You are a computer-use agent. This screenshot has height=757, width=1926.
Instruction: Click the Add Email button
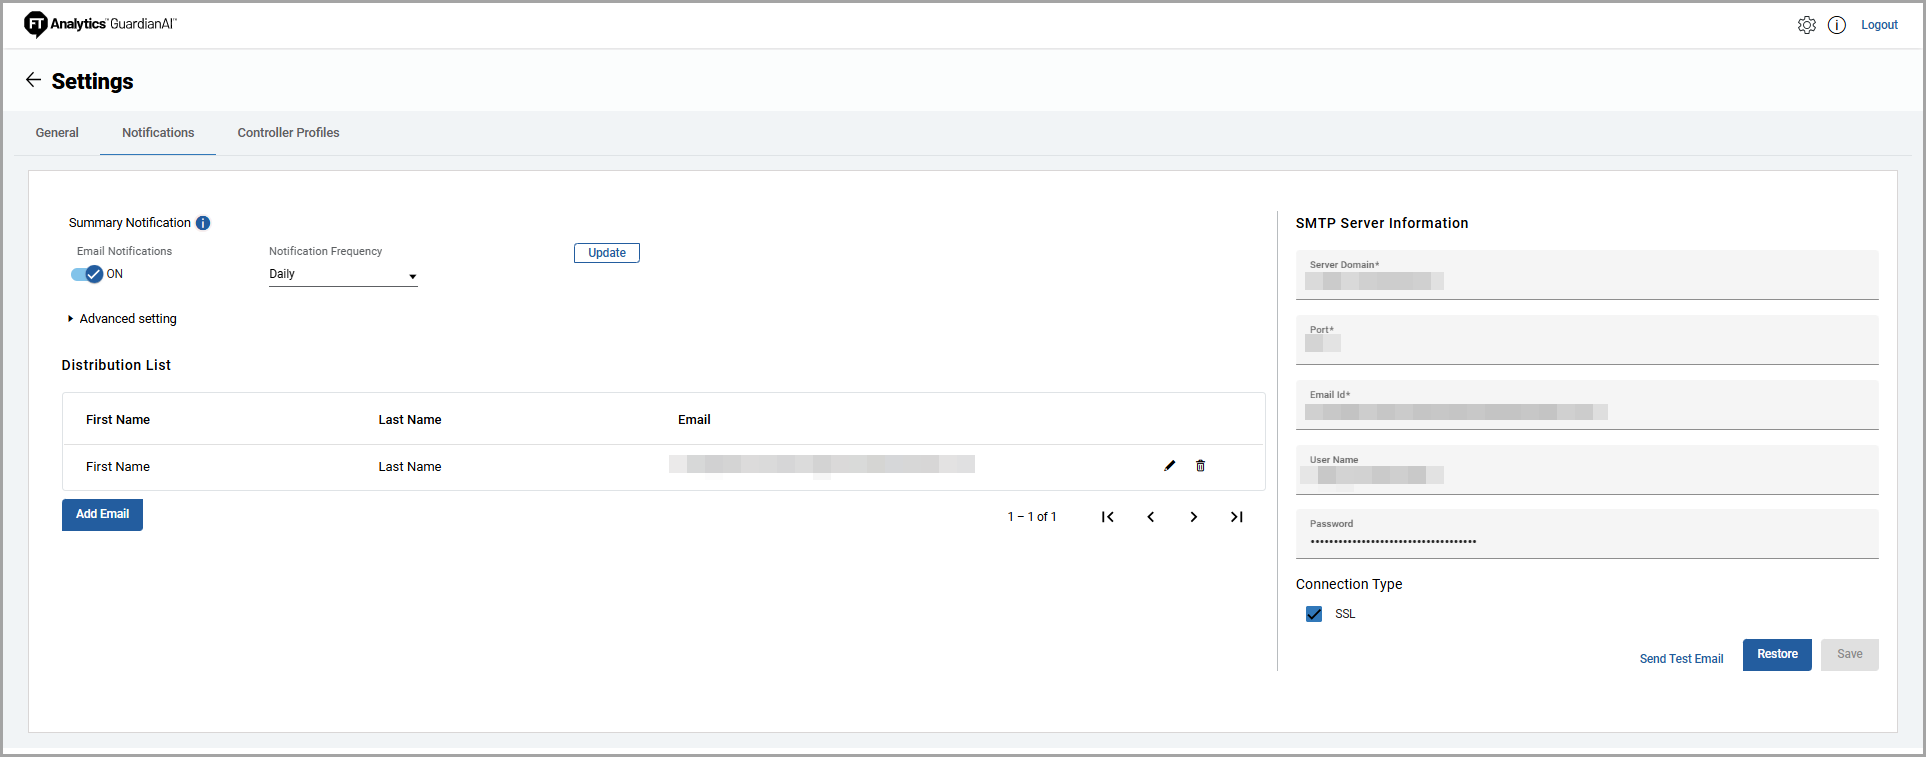[102, 515]
